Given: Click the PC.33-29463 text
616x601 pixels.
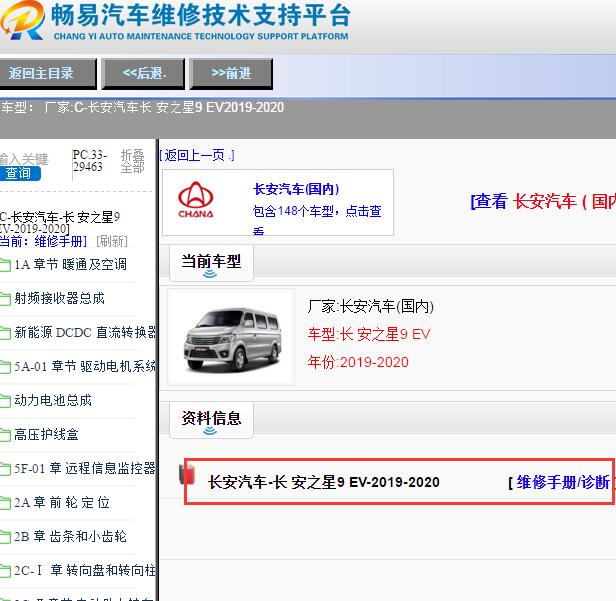Looking at the screenshot, I should 90,161.
